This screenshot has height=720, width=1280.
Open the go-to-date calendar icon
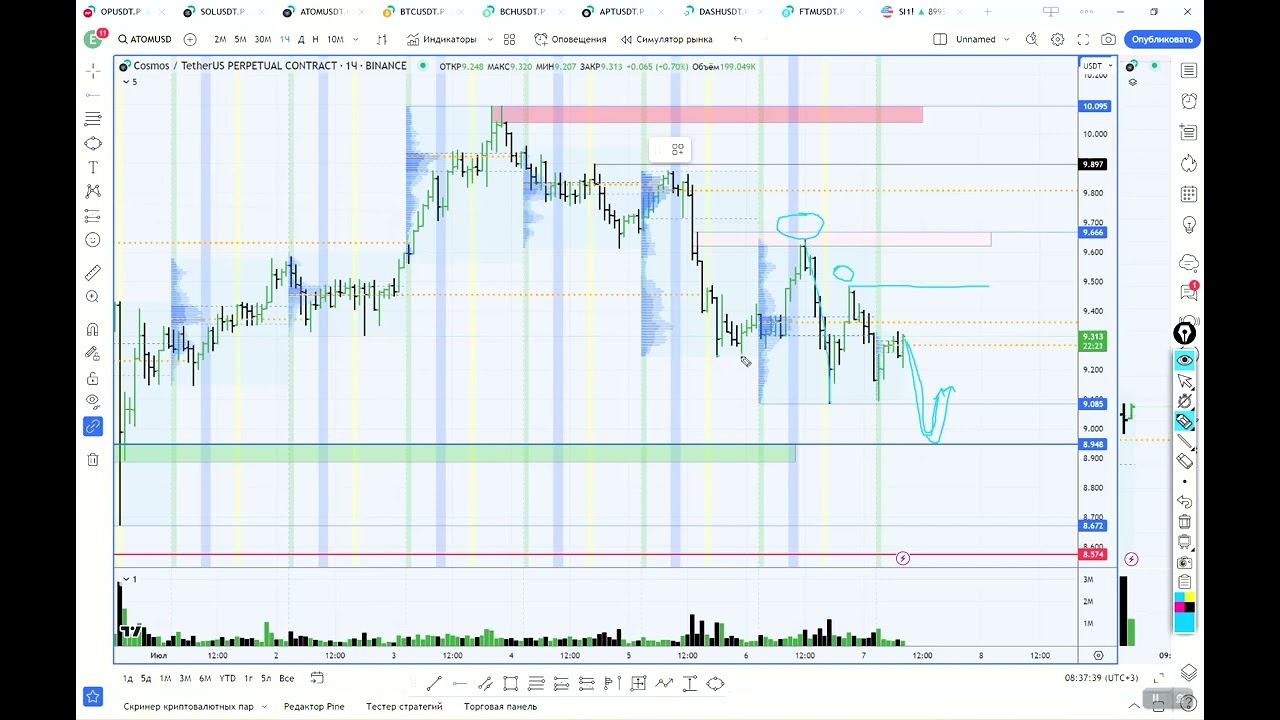(317, 678)
